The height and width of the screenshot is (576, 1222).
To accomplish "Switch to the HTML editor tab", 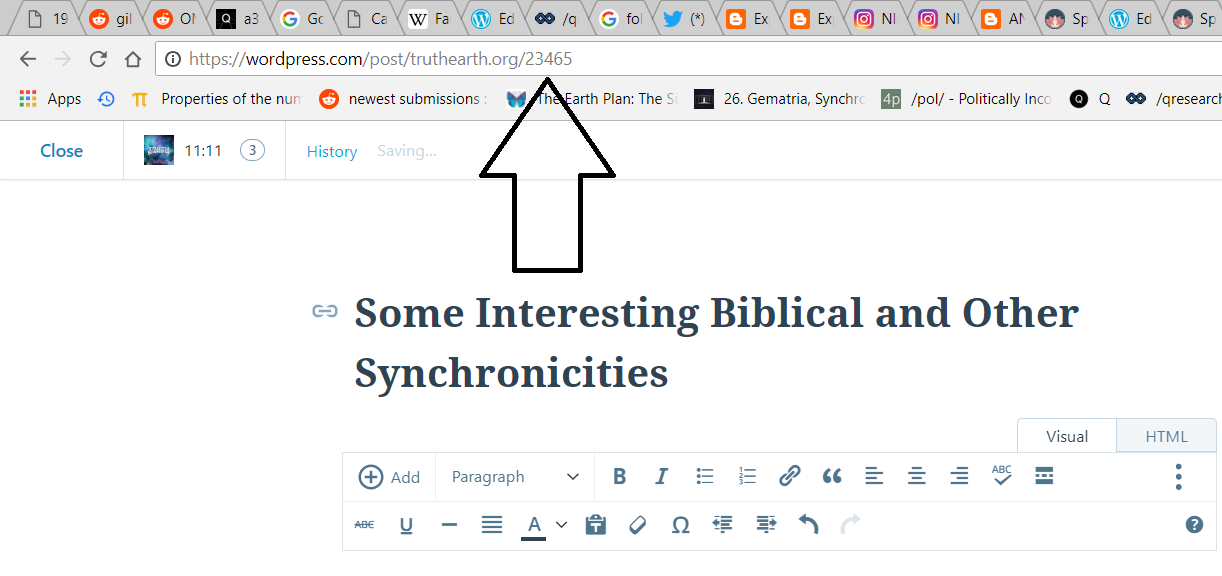I will 1166,436.
